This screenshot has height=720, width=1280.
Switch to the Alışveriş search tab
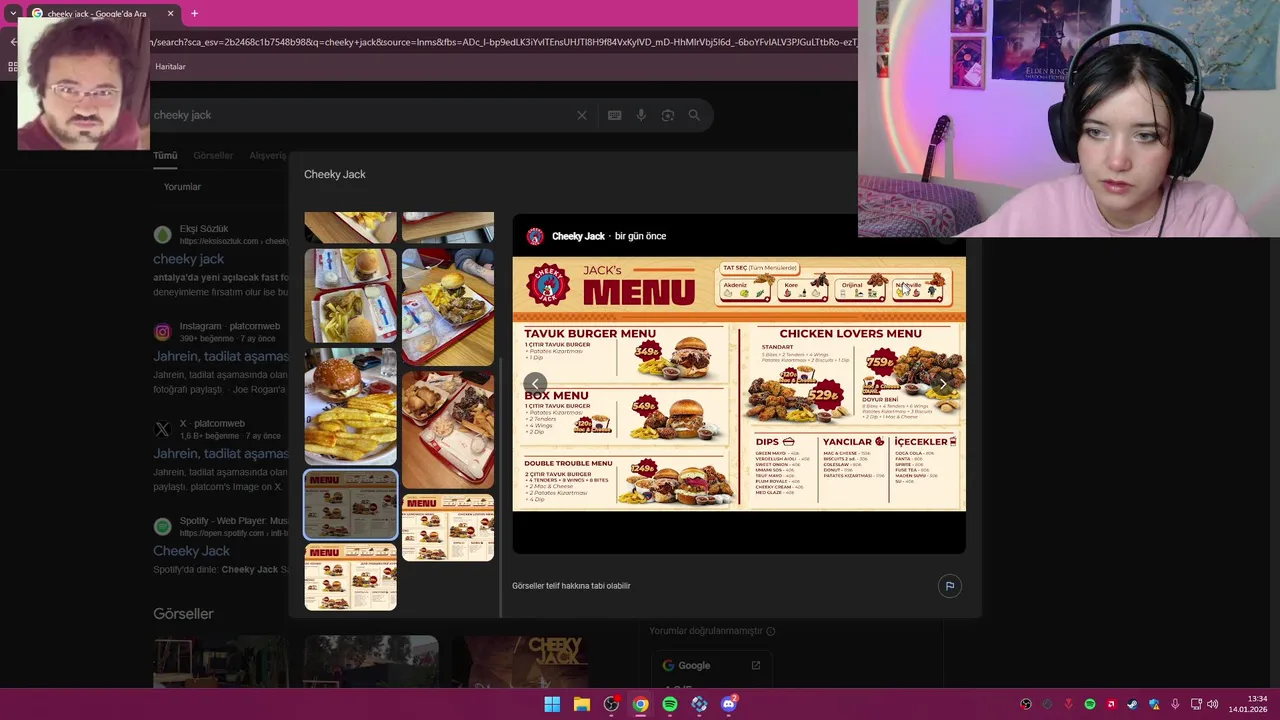click(x=267, y=156)
